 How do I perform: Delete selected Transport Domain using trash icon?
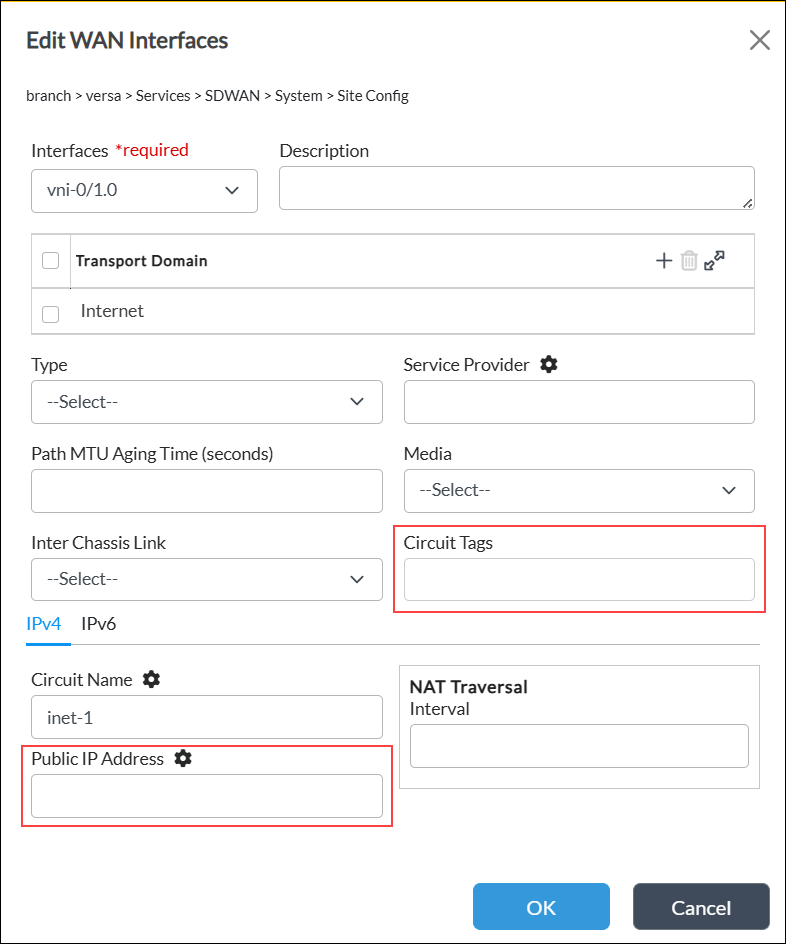coord(689,261)
